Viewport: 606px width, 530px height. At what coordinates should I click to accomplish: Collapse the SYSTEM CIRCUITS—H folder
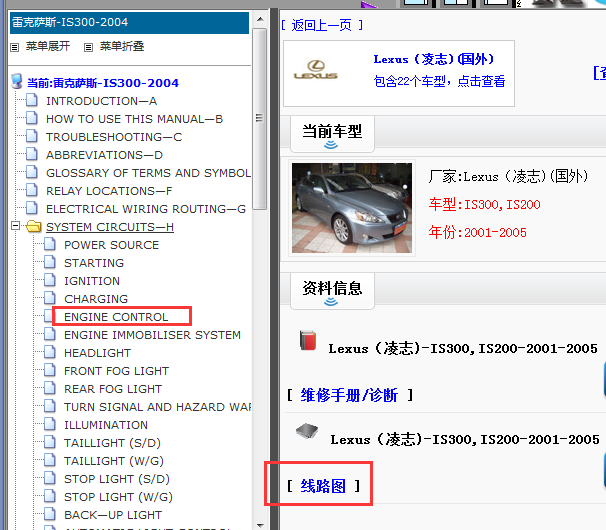click(15, 225)
